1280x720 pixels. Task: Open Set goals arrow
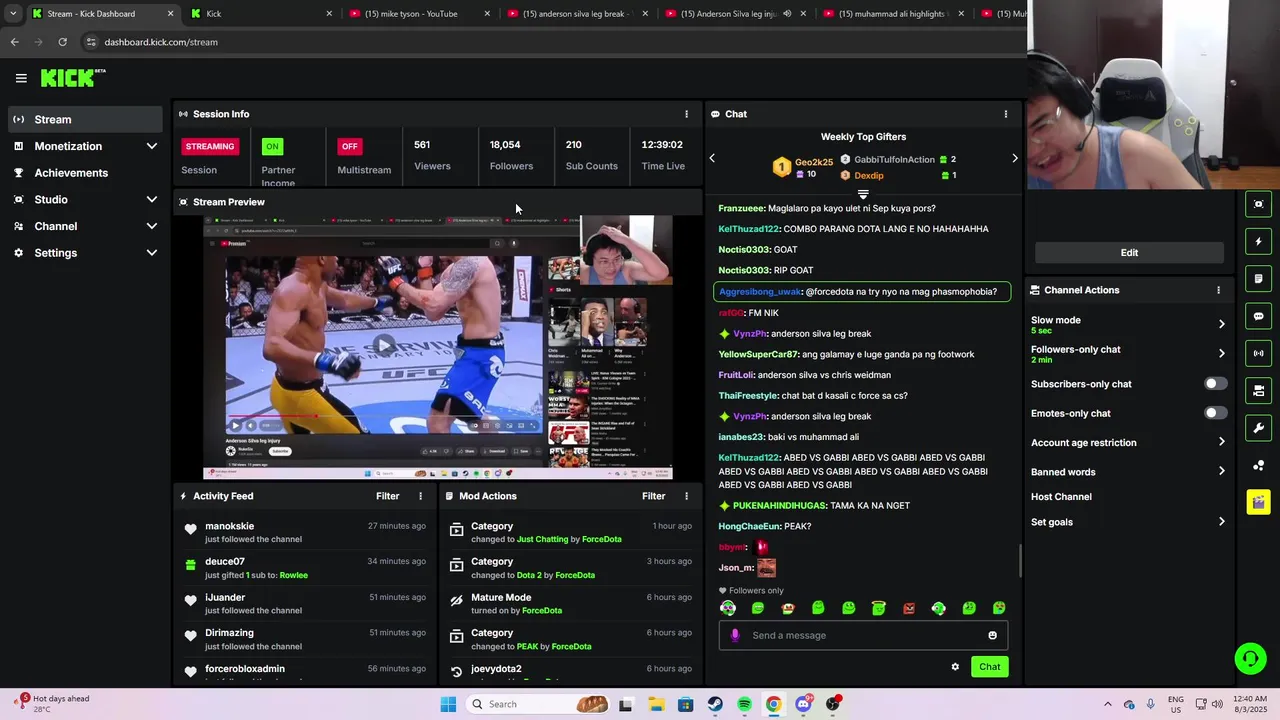tap(1221, 522)
